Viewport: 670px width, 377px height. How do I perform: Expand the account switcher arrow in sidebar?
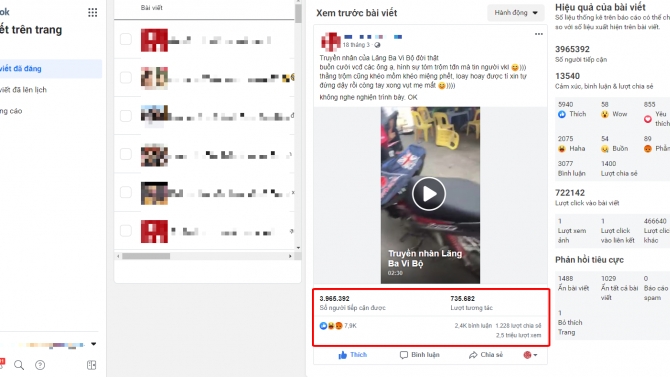(94, 344)
